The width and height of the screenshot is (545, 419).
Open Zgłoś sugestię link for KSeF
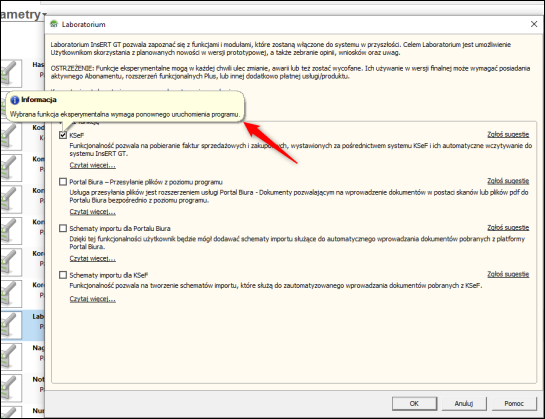508,135
